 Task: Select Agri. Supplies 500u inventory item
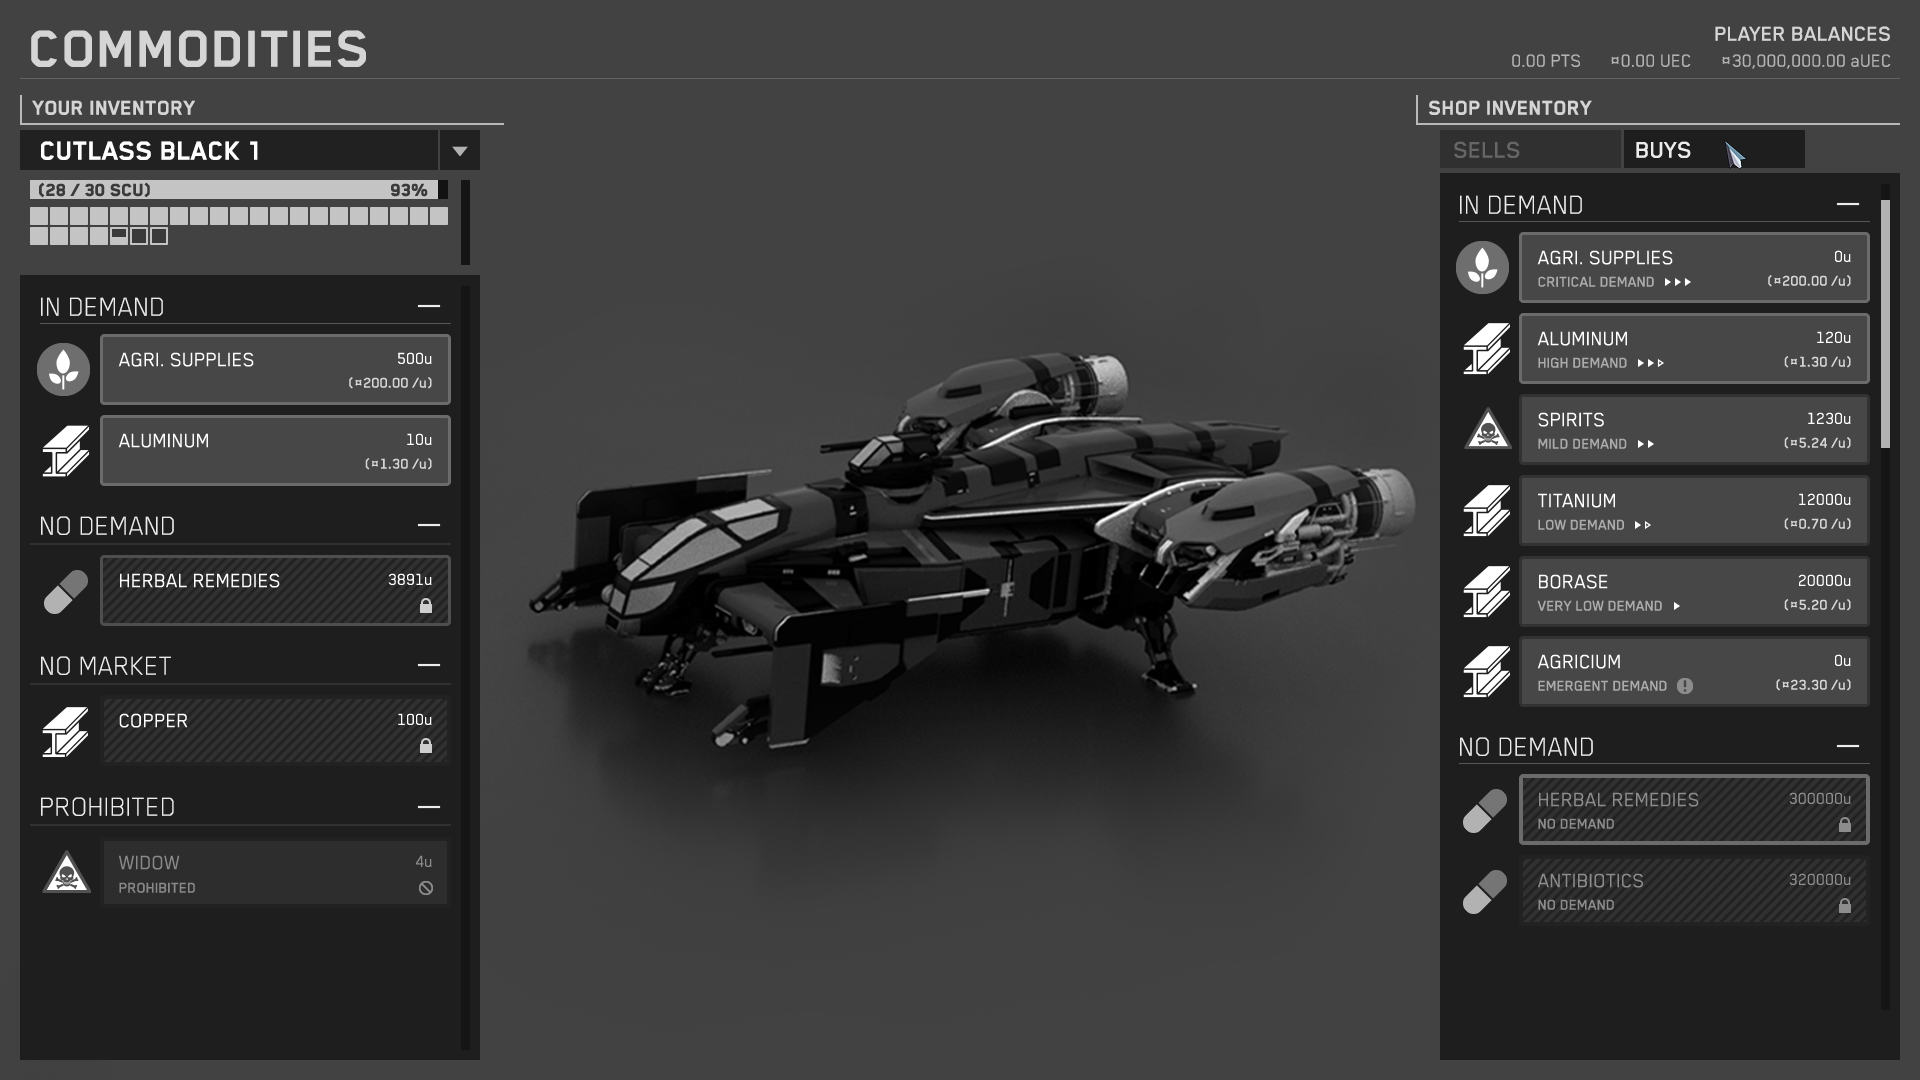click(275, 370)
